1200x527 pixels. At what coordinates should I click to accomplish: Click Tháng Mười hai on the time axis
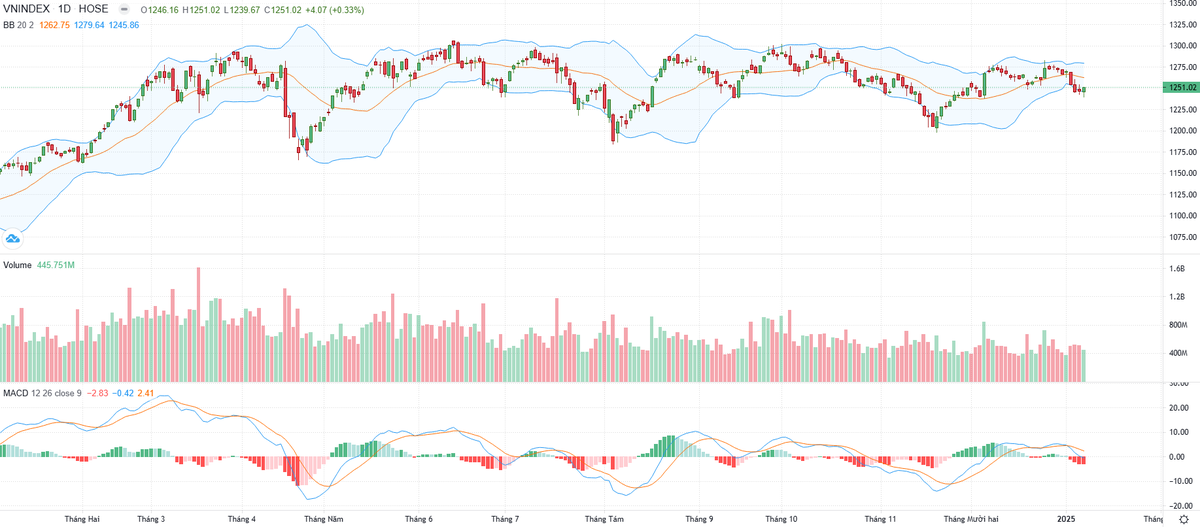click(970, 519)
